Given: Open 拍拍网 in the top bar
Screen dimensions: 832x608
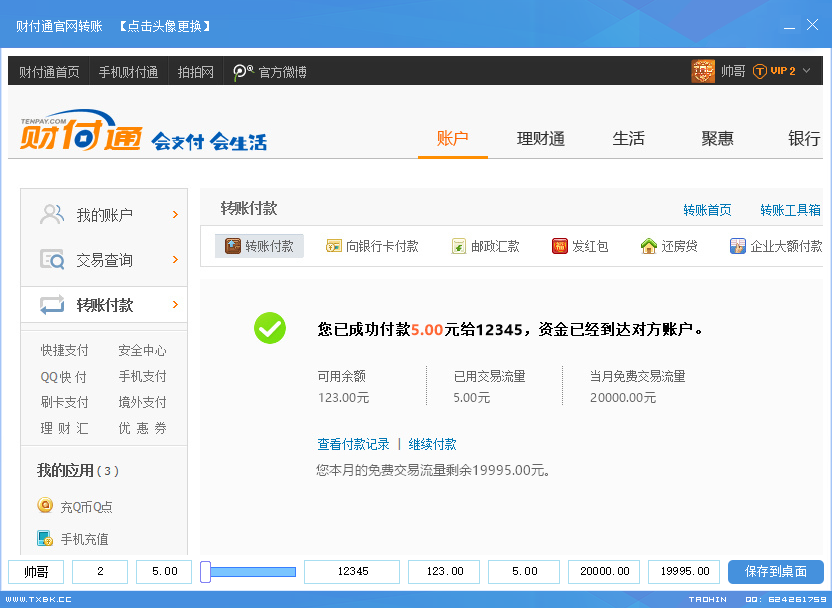Looking at the screenshot, I should pyautogui.click(x=196, y=72).
